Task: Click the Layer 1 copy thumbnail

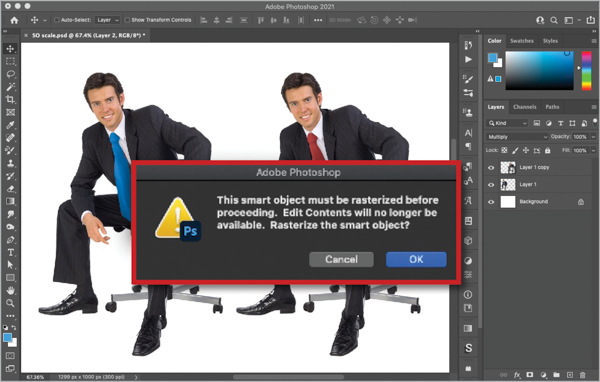Action: [x=508, y=168]
